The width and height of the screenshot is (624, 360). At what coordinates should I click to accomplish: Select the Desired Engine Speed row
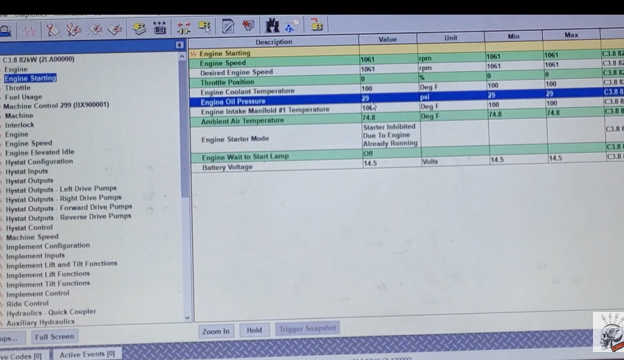coord(406,70)
